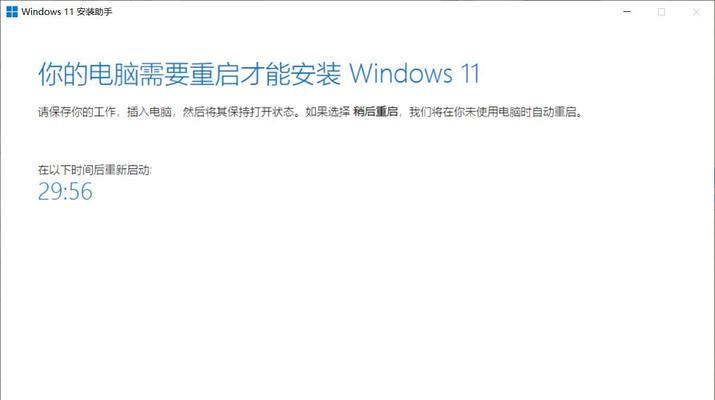
Task: Click the label 在以下时间后重新启动
Action: (94, 170)
